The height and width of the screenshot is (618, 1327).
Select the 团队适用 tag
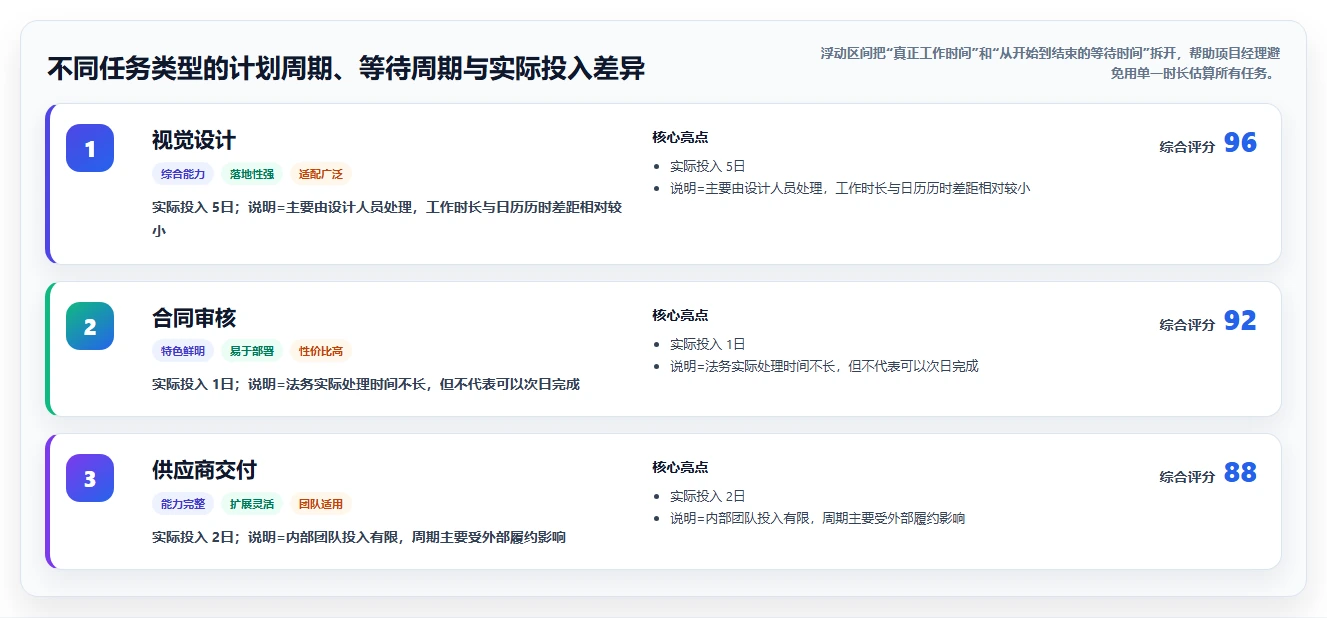(321, 504)
